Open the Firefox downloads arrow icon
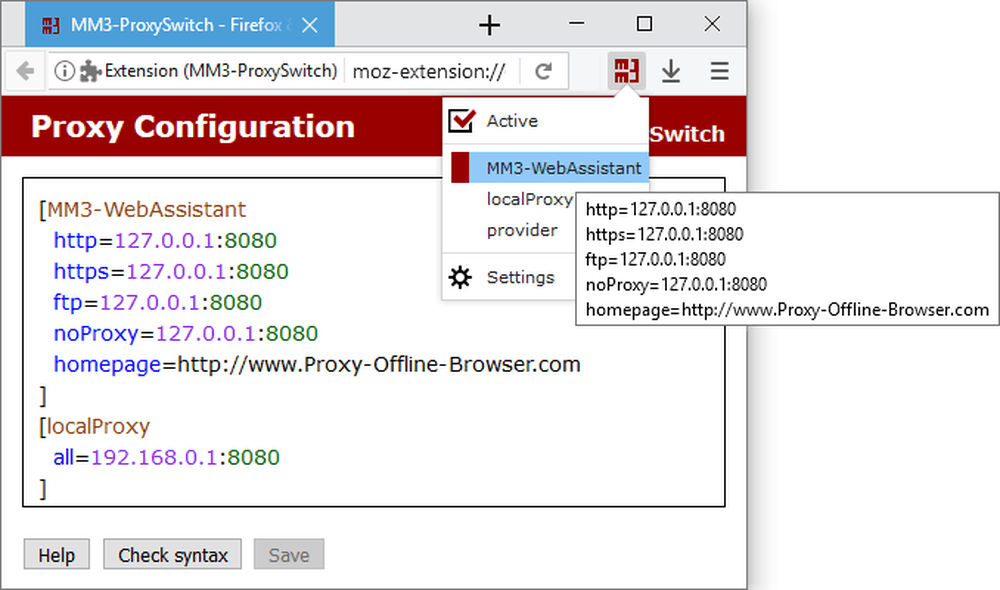 pyautogui.click(x=670, y=71)
